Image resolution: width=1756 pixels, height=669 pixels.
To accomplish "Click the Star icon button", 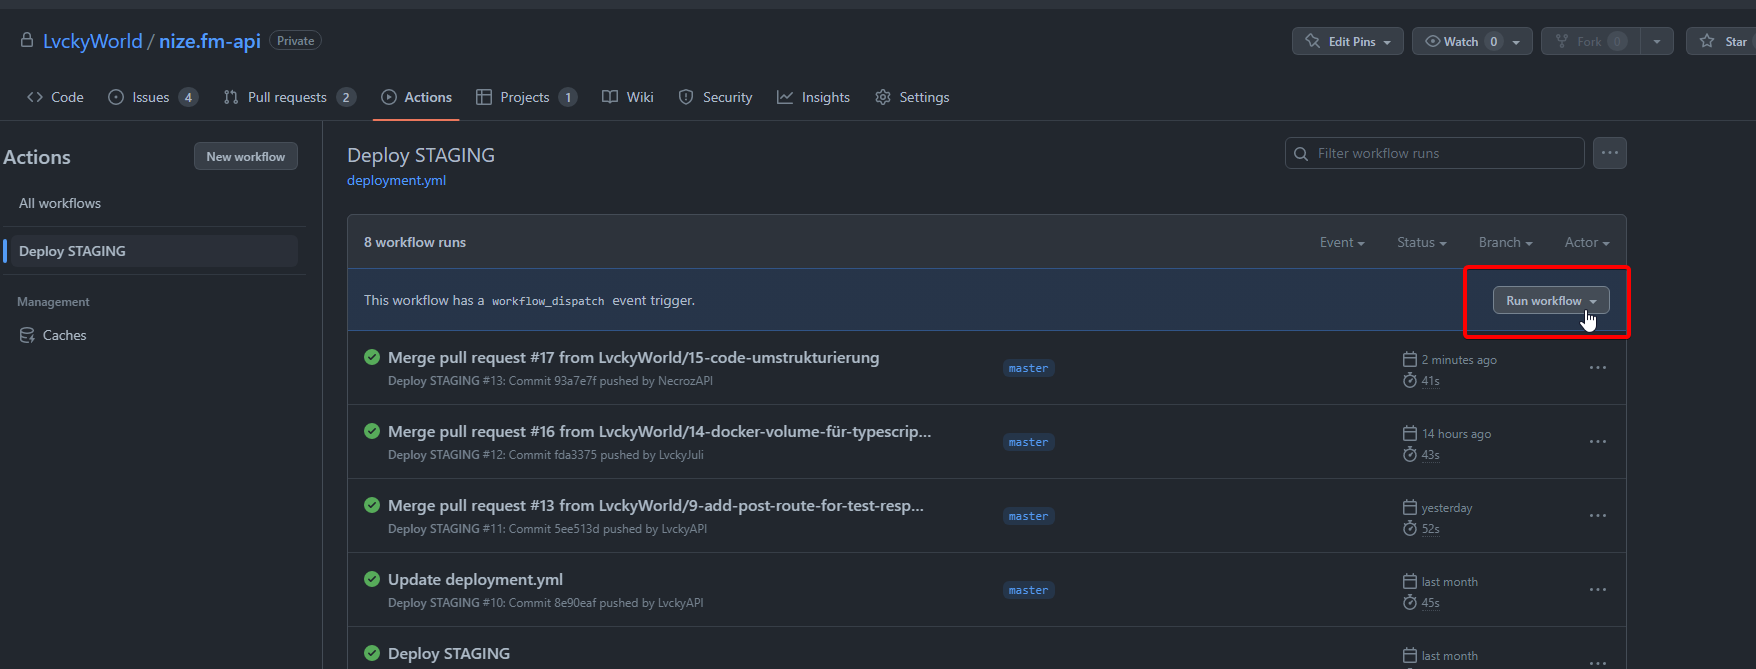I will (1707, 41).
